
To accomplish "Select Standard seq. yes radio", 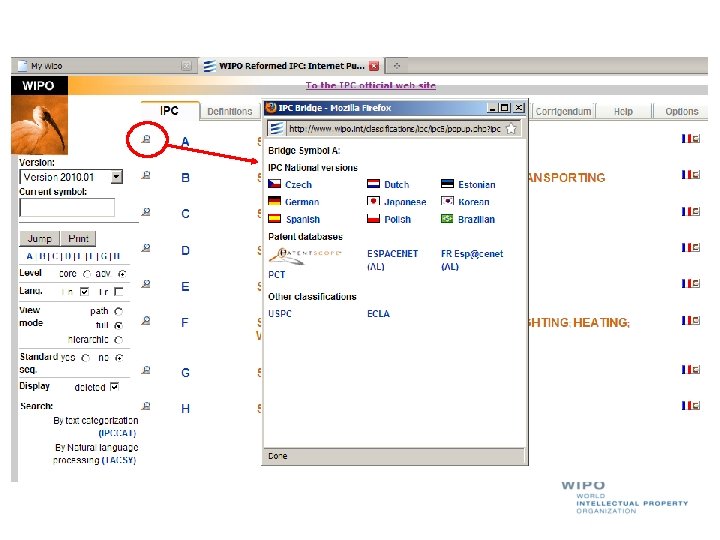I will (x=85, y=358).
